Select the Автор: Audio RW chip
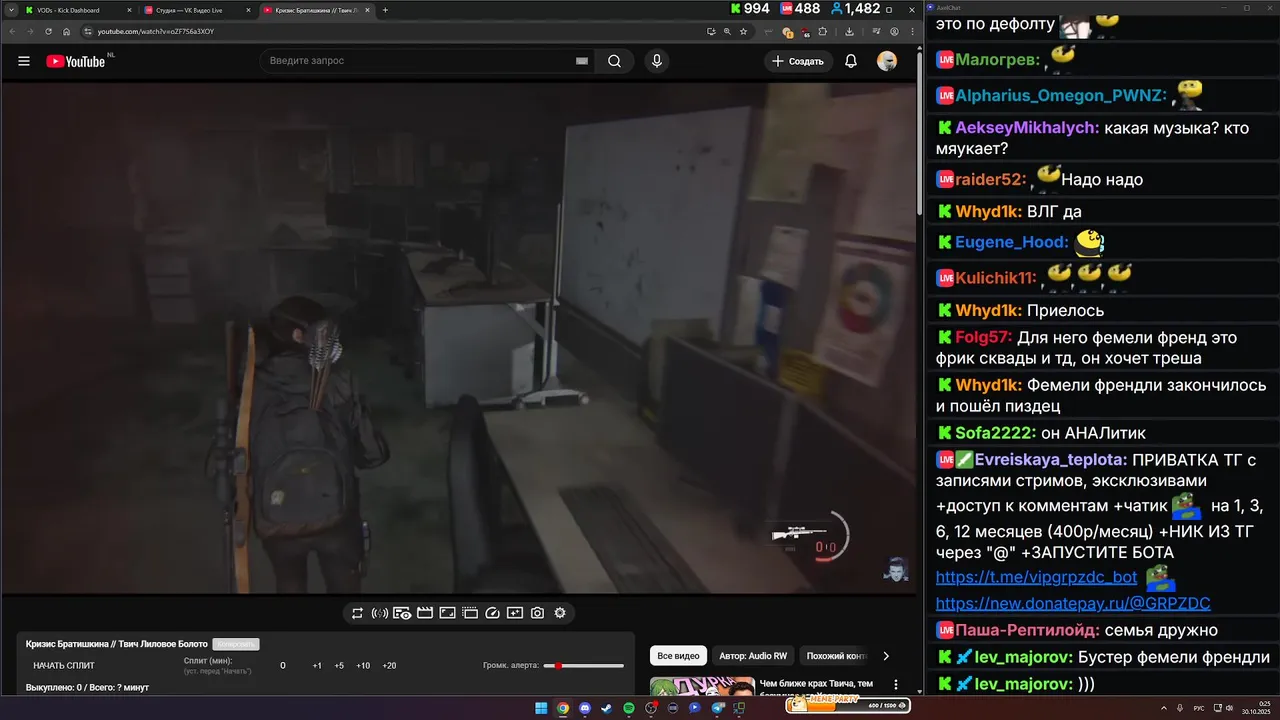Viewport: 1280px width, 720px height. click(x=753, y=656)
